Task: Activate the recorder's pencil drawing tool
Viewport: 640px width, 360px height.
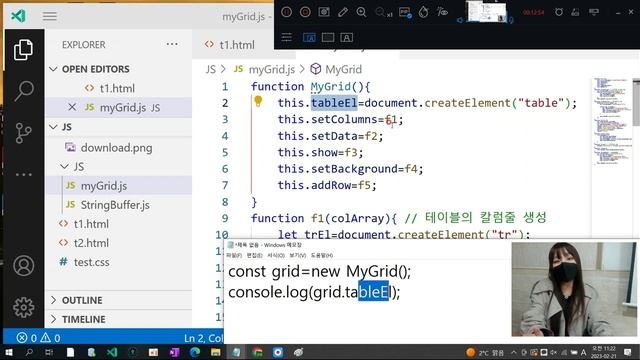Action: coord(342,12)
